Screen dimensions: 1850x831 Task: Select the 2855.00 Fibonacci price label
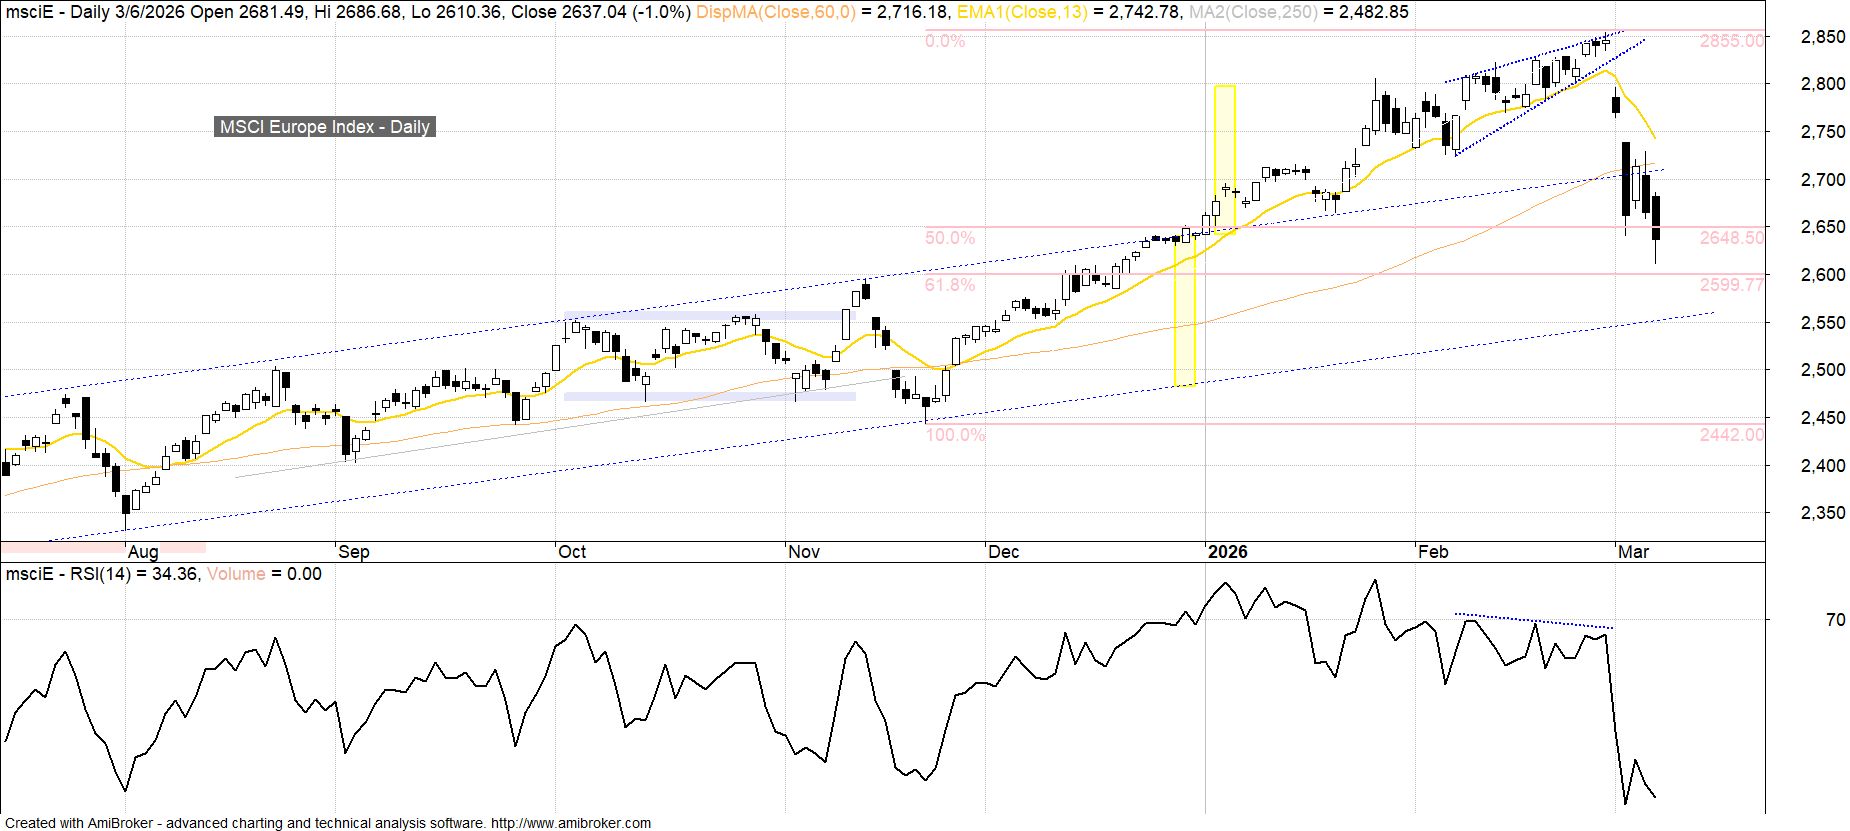pyautogui.click(x=1731, y=41)
